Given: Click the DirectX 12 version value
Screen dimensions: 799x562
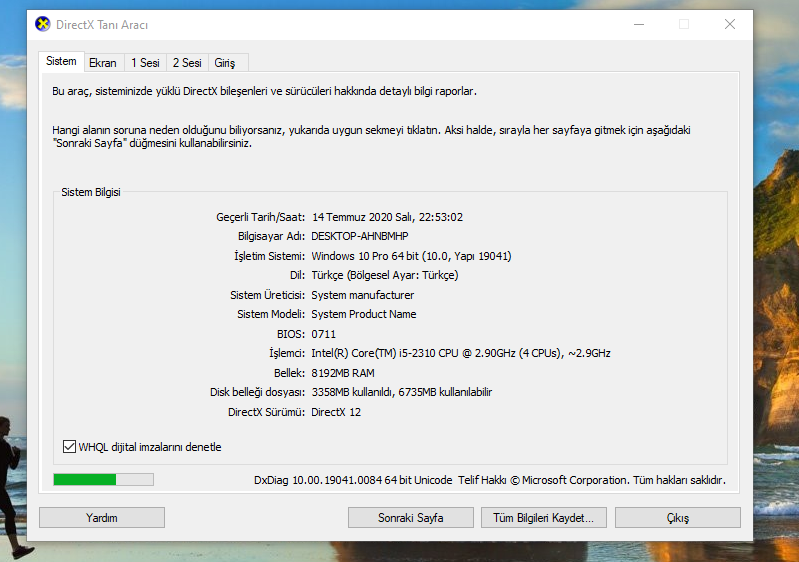Looking at the screenshot, I should coord(336,412).
